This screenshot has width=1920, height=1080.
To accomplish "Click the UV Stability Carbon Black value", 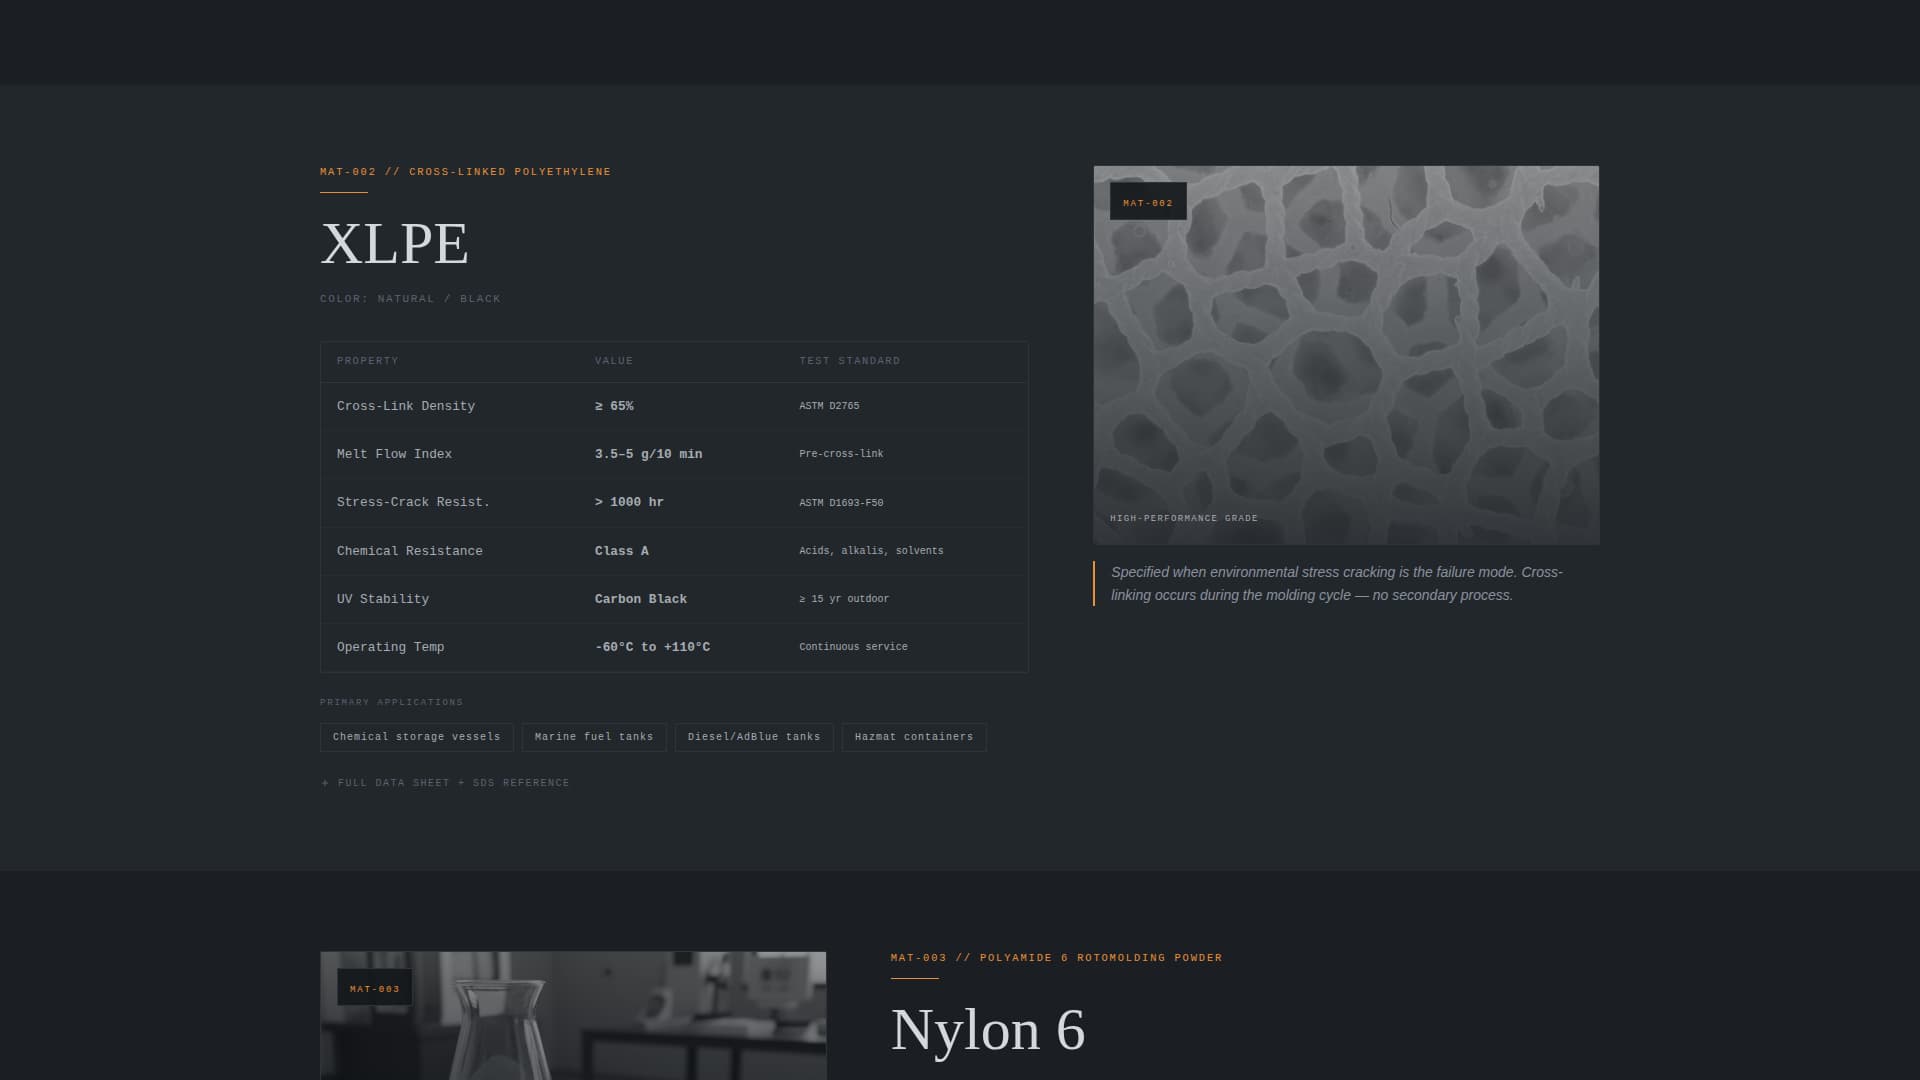I will pos(641,599).
